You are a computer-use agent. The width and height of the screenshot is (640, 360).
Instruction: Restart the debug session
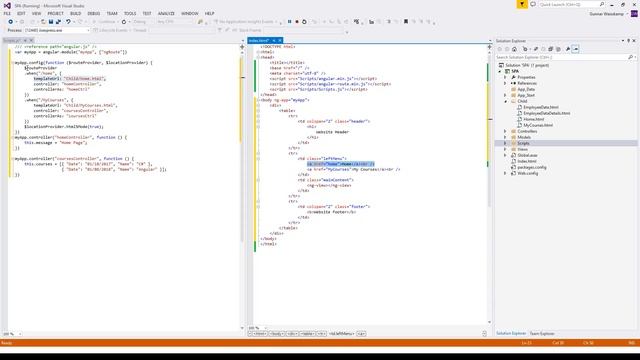(304, 22)
